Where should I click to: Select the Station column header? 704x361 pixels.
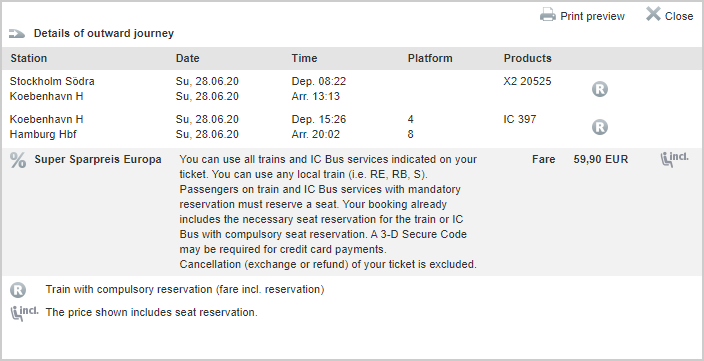(x=29, y=58)
